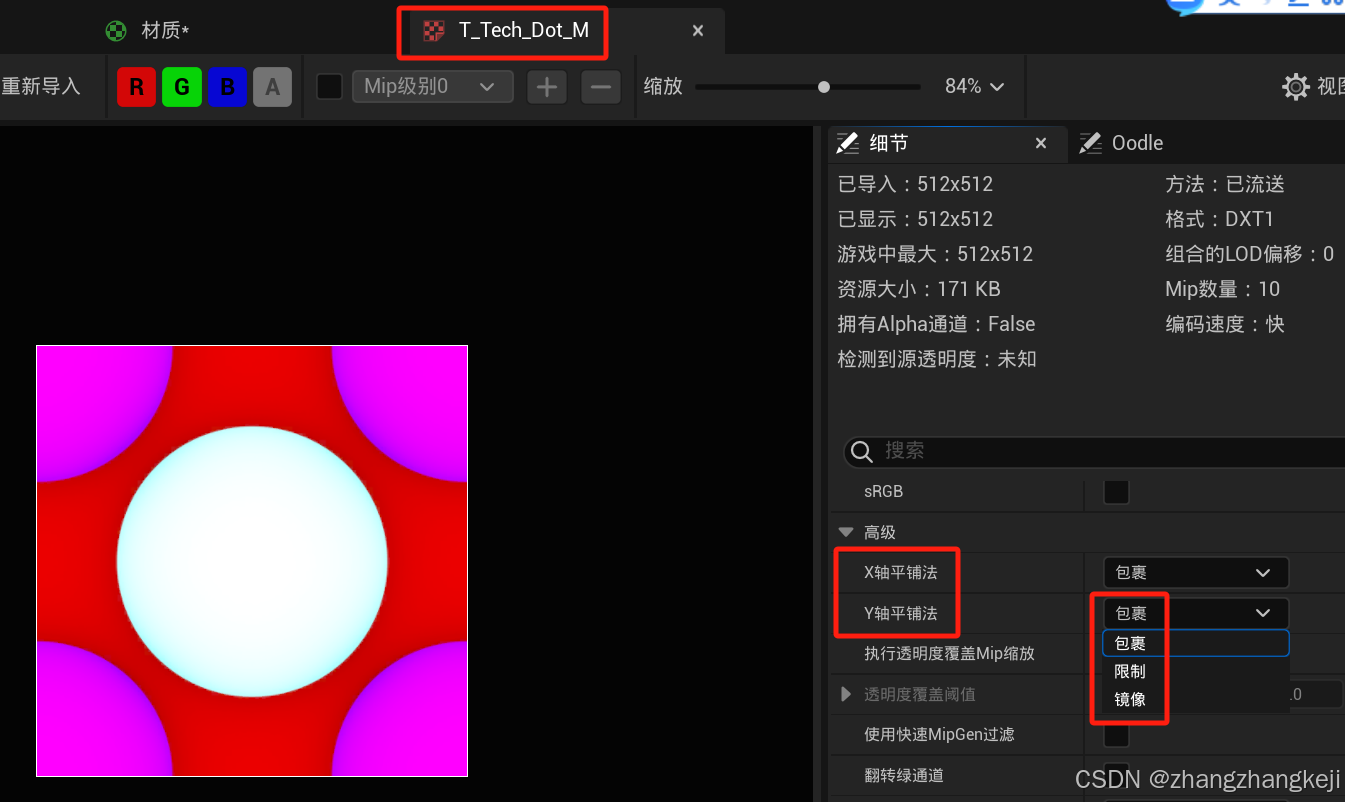Select the blue channel B icon
The image size is (1345, 802).
point(227,87)
